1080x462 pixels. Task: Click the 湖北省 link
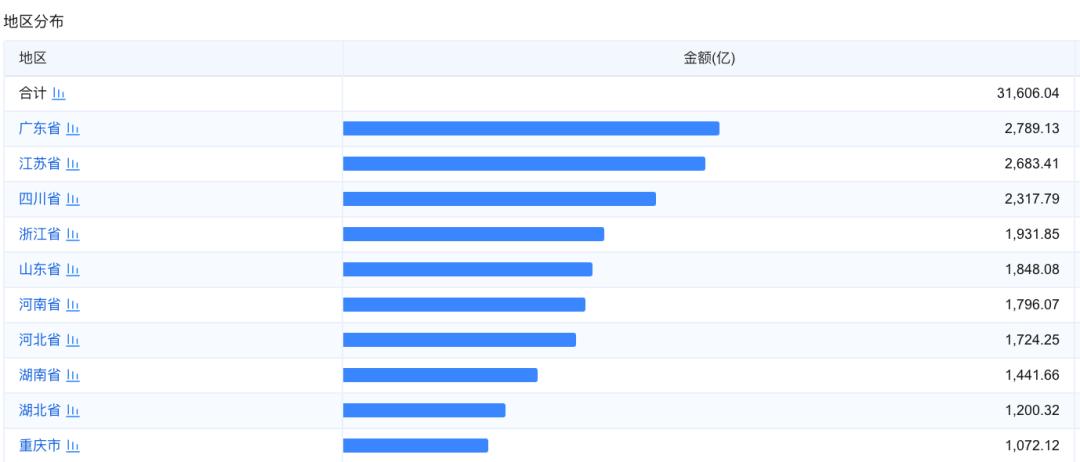coord(40,411)
